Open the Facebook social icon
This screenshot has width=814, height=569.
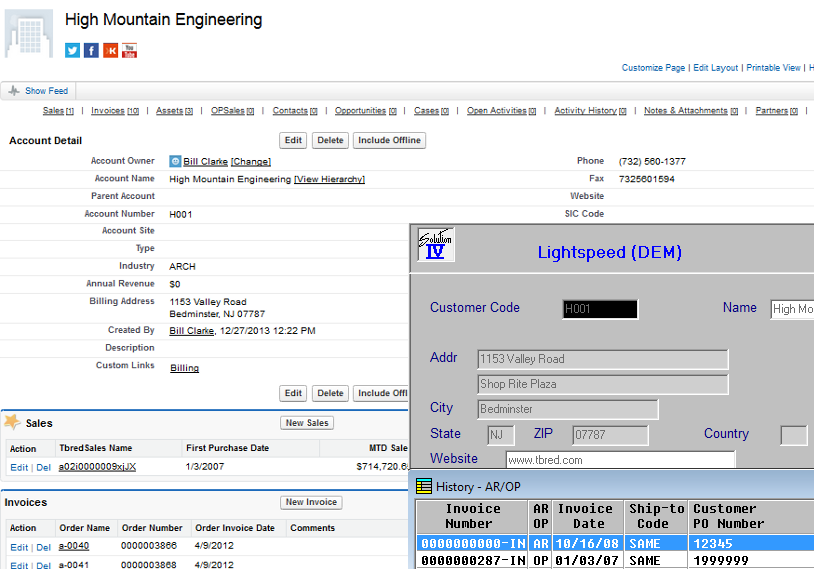(91, 50)
